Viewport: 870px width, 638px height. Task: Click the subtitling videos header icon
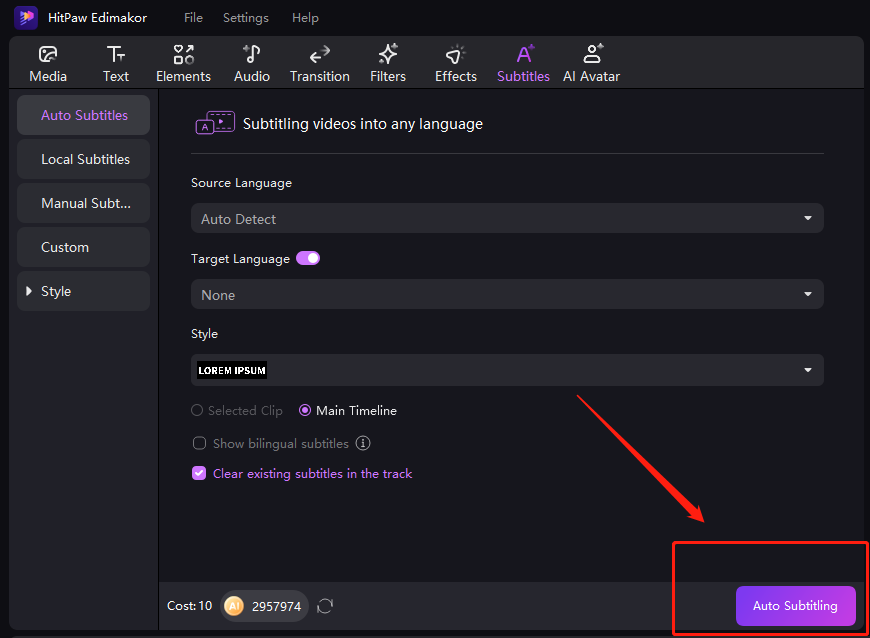pos(215,123)
